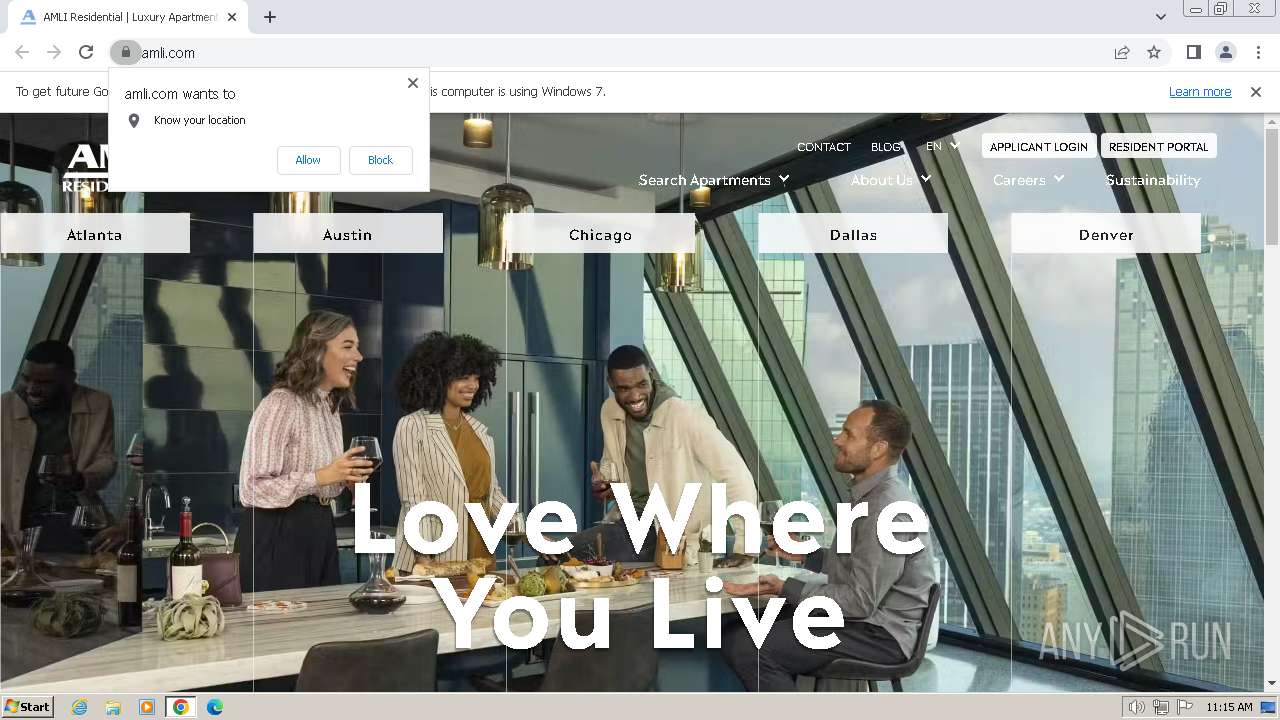Screen dimensions: 1280x720
Task: Click the RESIDENT PORTAL button
Action: (1158, 146)
